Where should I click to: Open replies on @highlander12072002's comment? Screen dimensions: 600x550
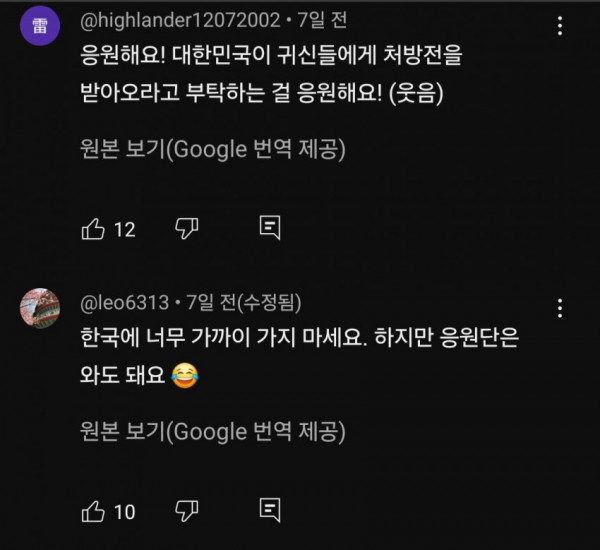(x=270, y=229)
